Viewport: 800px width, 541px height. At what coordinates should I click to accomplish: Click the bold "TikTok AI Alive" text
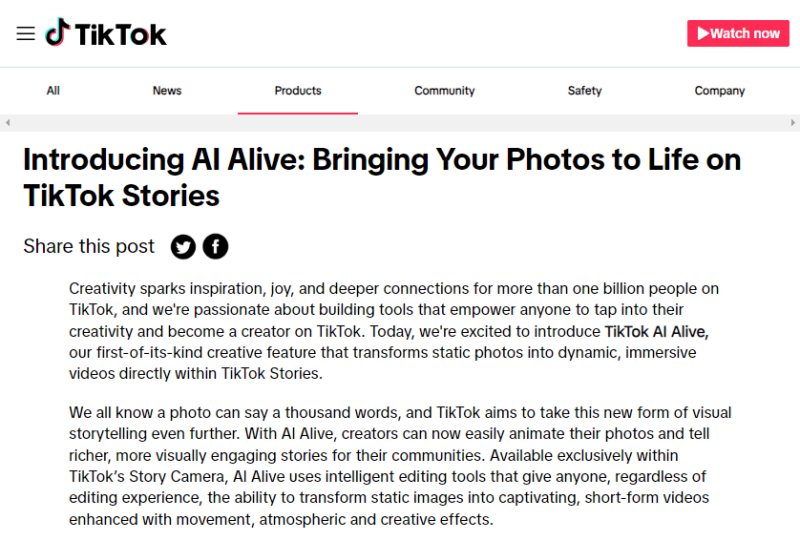tap(656, 331)
